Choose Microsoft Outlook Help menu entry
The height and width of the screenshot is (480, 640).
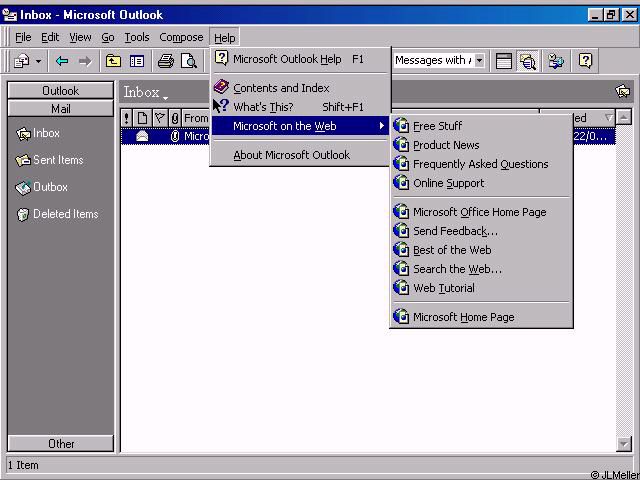tap(300, 59)
